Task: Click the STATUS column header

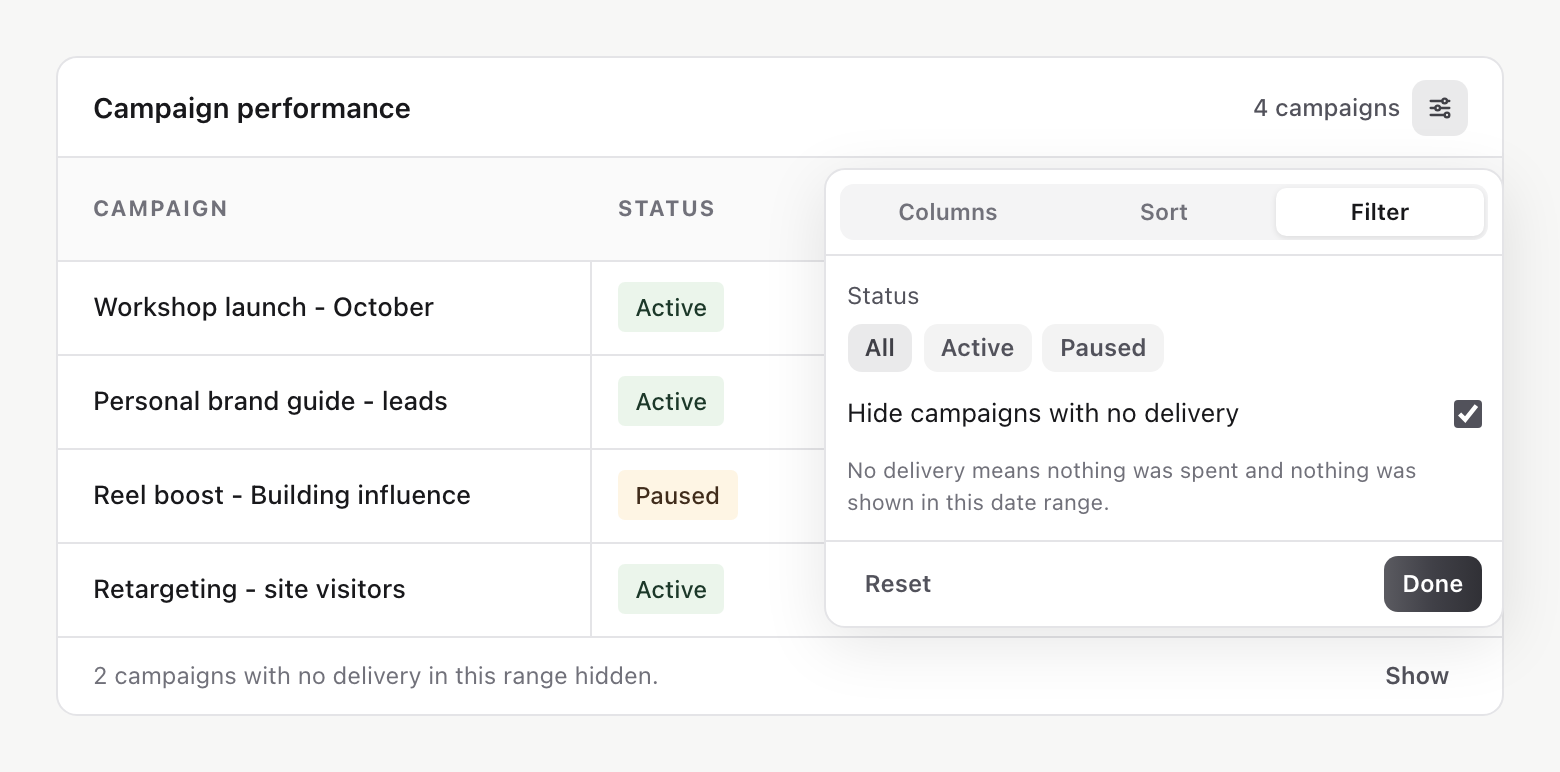Action: pos(666,209)
